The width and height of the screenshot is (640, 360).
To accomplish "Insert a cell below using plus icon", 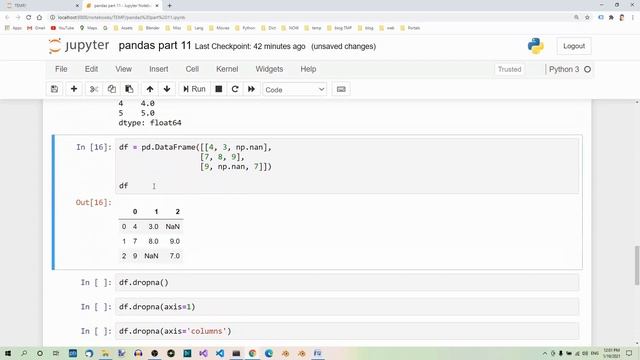I will (74, 89).
